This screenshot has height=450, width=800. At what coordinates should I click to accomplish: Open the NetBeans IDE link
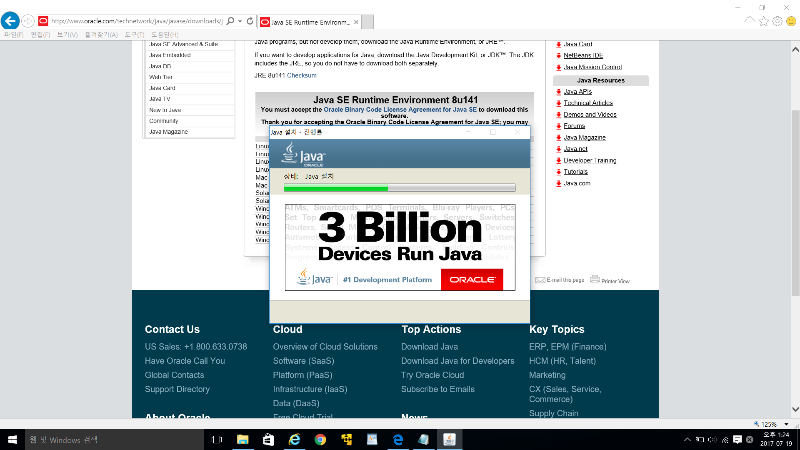coord(583,55)
